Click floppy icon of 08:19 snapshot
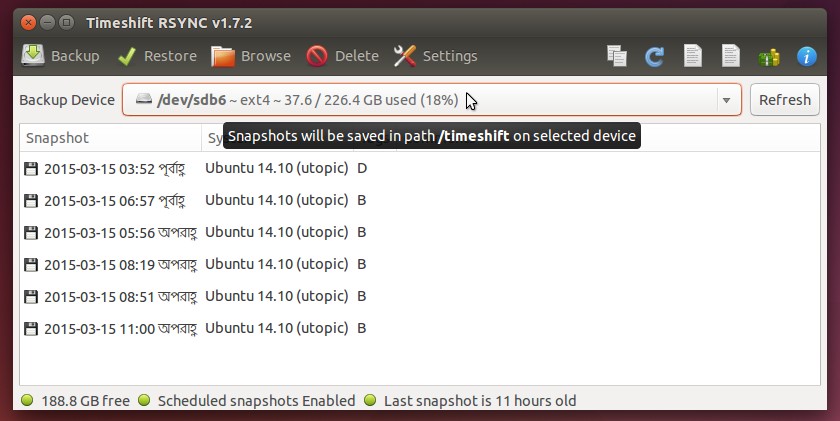 click(31, 265)
